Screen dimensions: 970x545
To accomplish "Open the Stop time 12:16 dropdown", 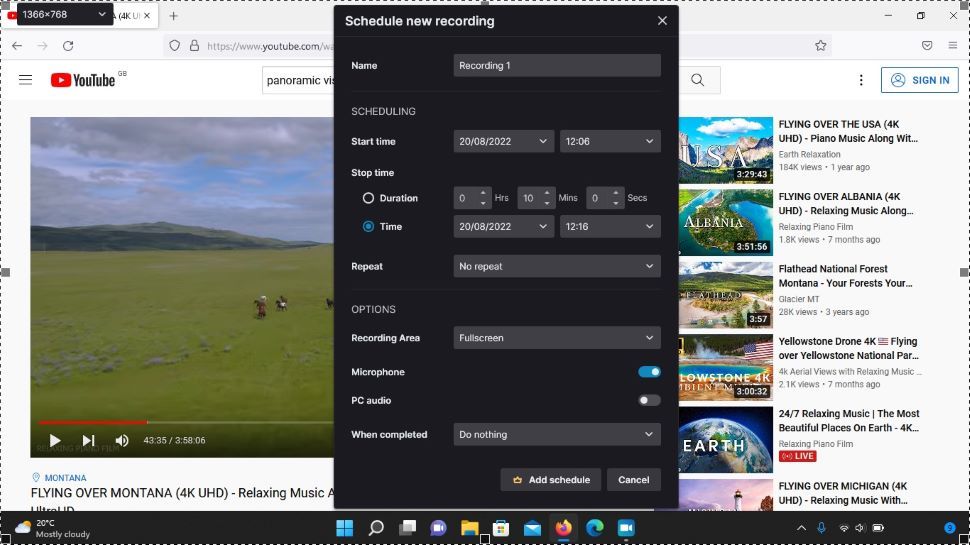I will click(x=609, y=226).
